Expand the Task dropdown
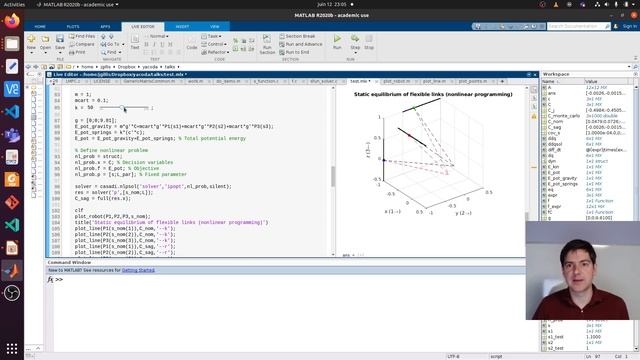Screen dimensions: 640x360 (211, 36)
